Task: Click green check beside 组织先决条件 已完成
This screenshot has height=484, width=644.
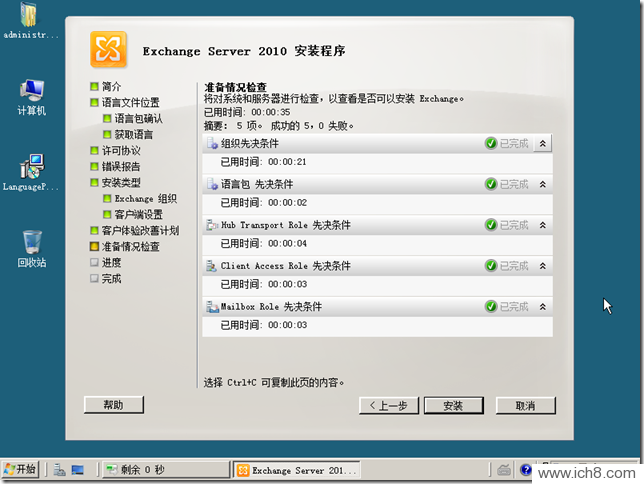Action: point(491,143)
